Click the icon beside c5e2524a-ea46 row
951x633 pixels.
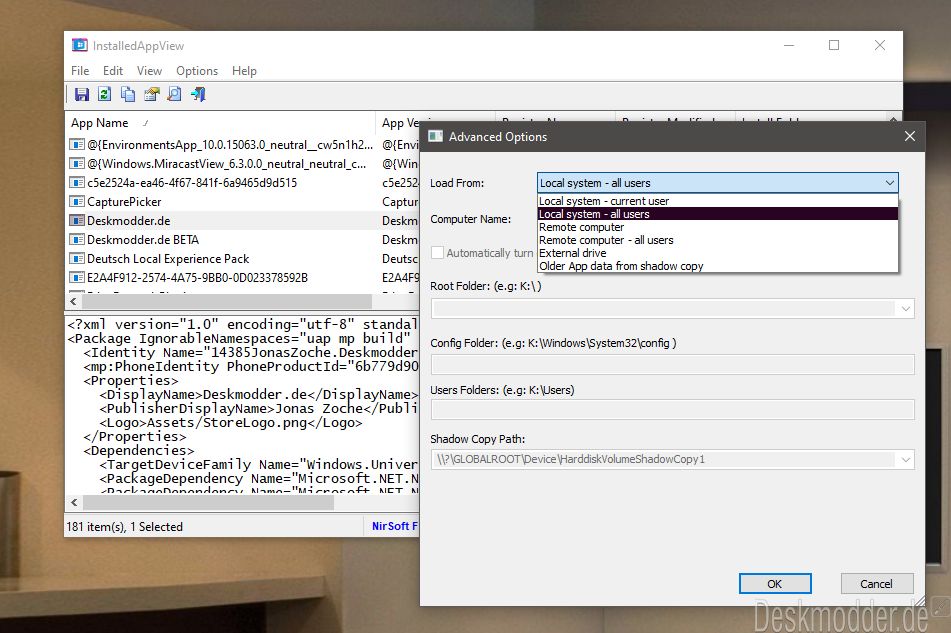[76, 183]
